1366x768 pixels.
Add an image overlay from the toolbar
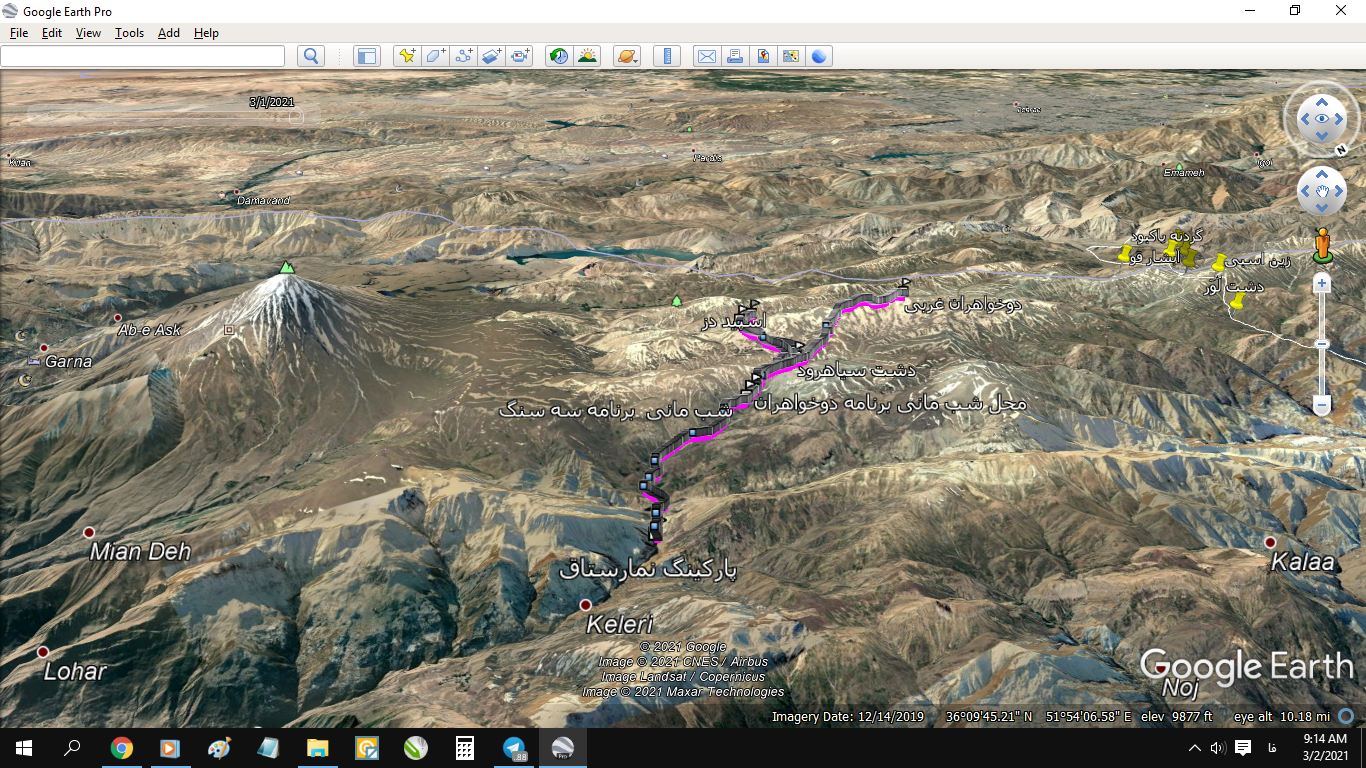coord(491,56)
